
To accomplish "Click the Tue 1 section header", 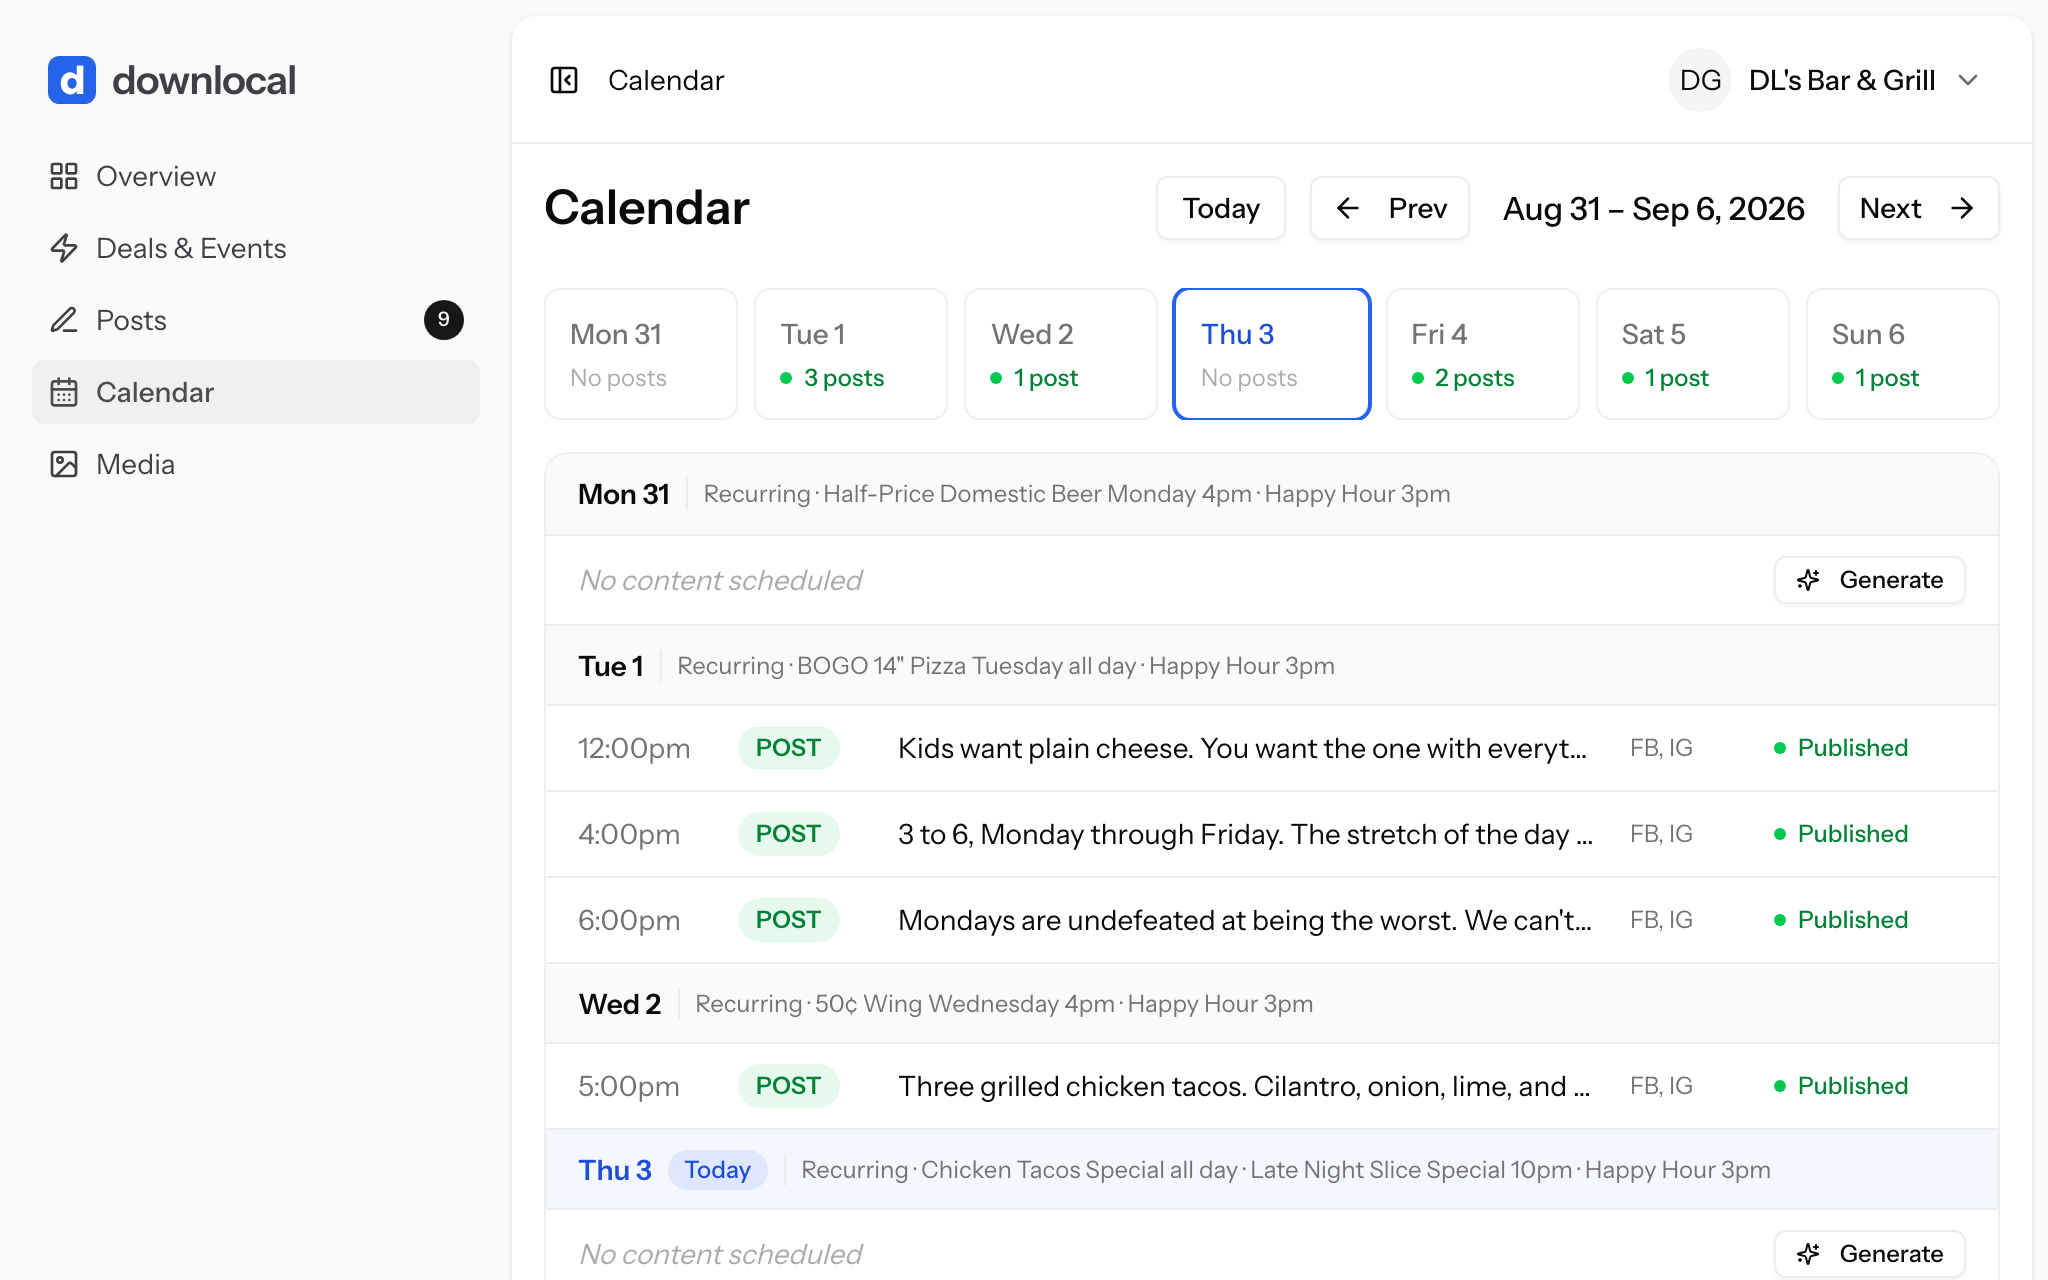I will pyautogui.click(x=1272, y=666).
